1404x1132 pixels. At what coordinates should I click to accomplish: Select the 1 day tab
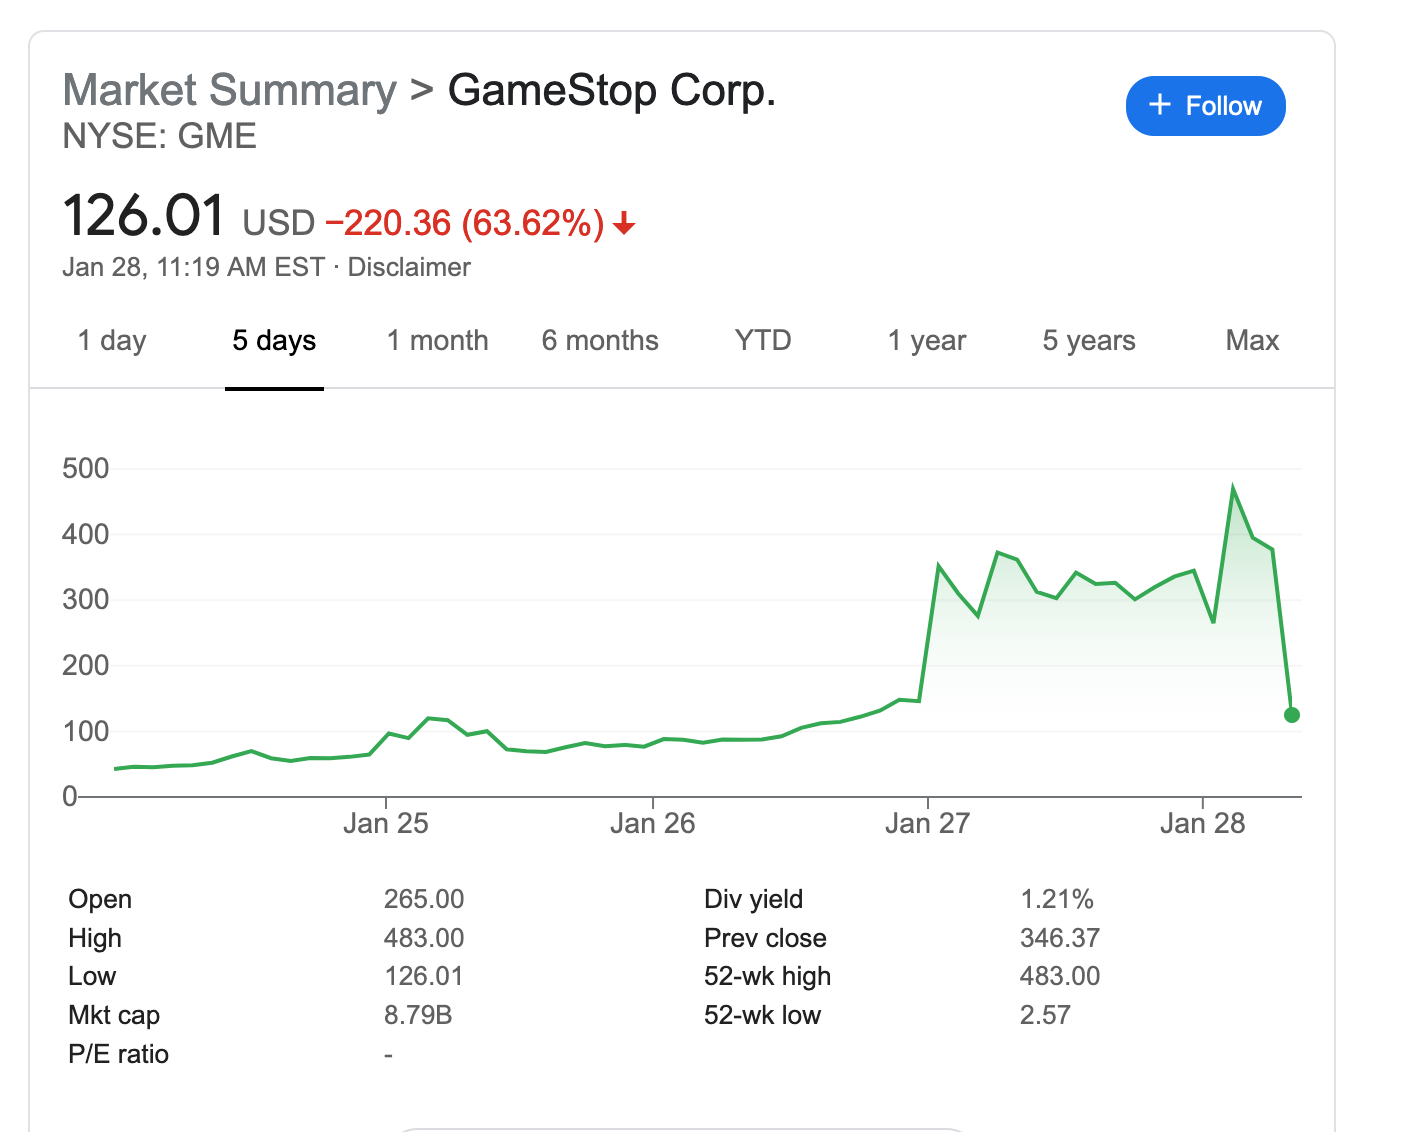tap(112, 341)
